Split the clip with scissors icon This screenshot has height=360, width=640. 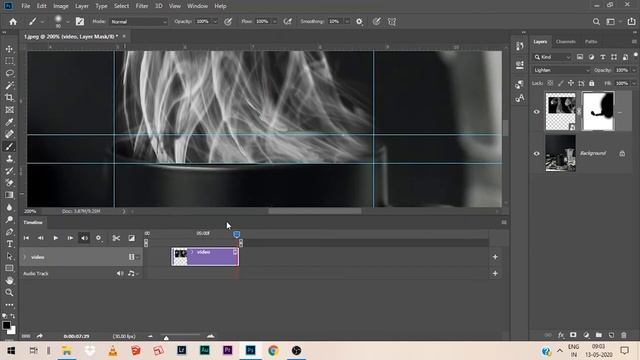[116, 238]
